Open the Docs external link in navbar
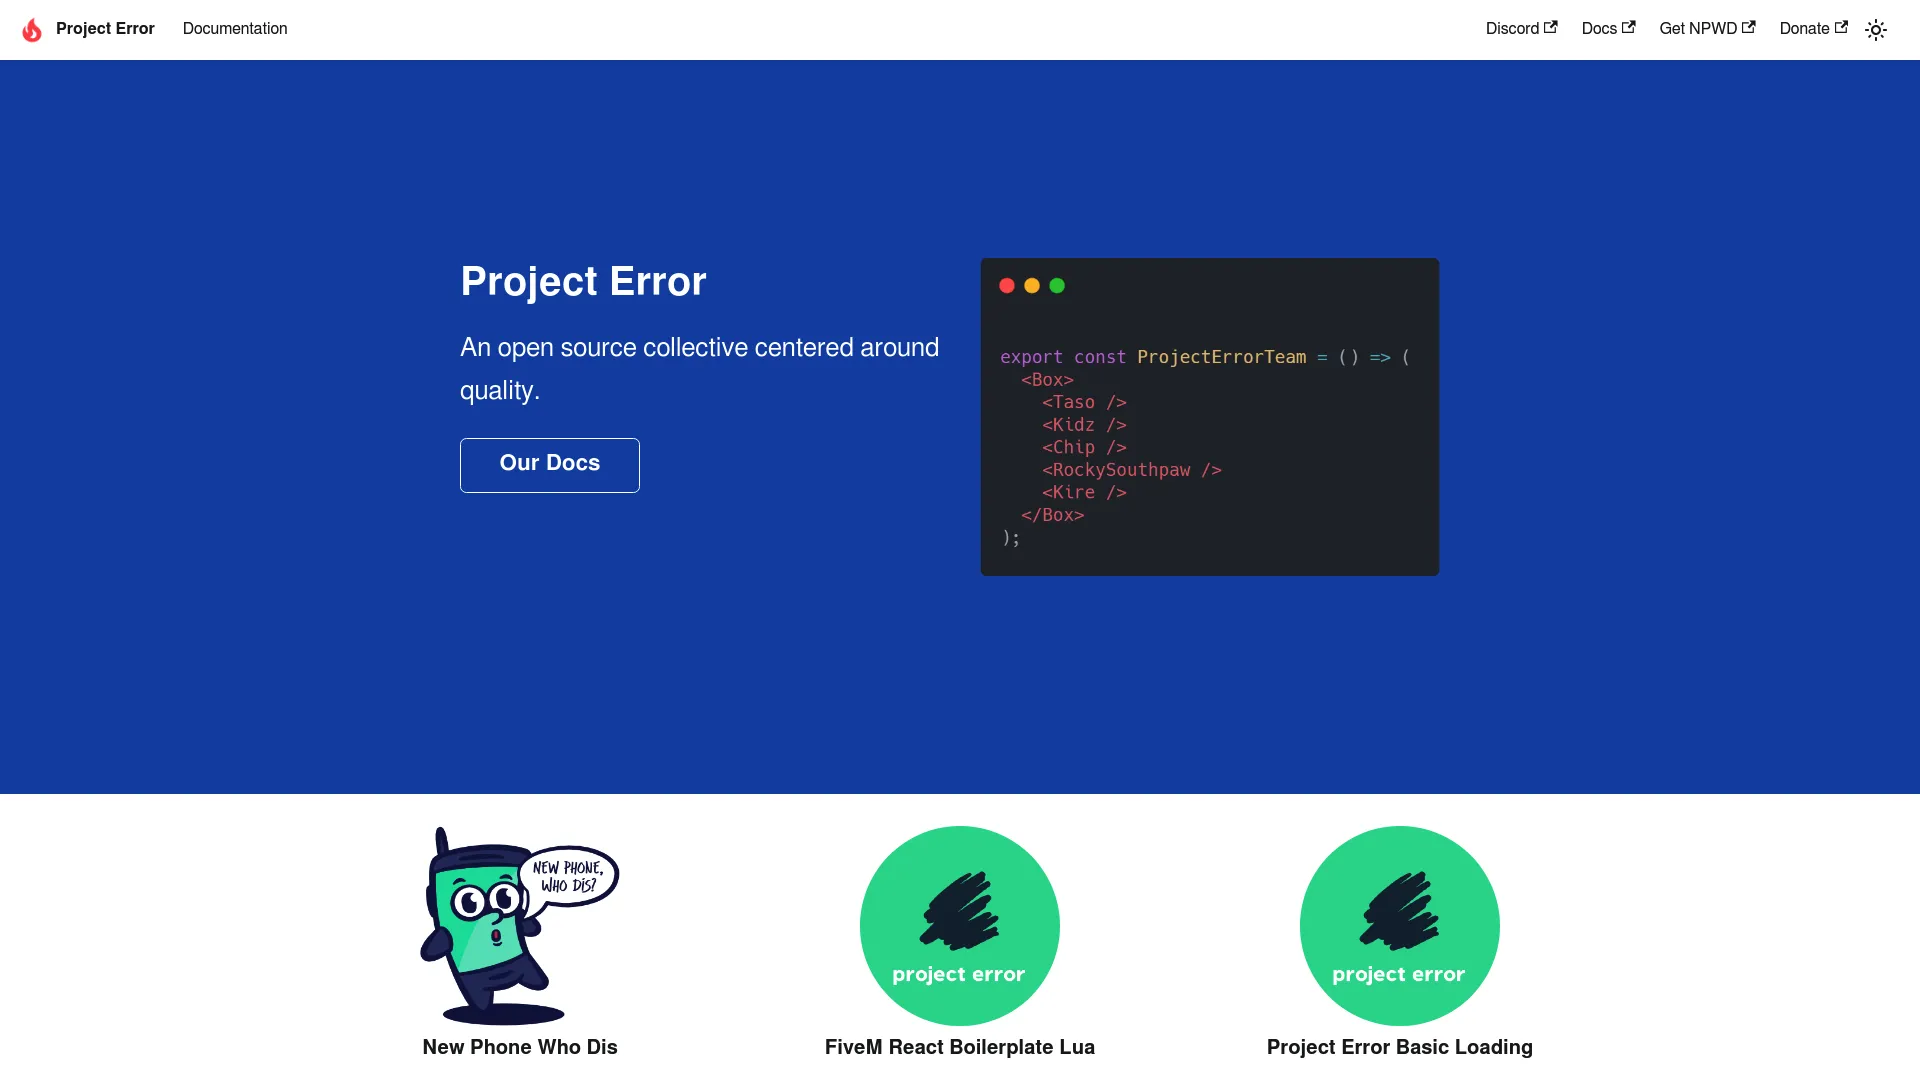Screen dimensions: 1920x1080 point(1608,29)
